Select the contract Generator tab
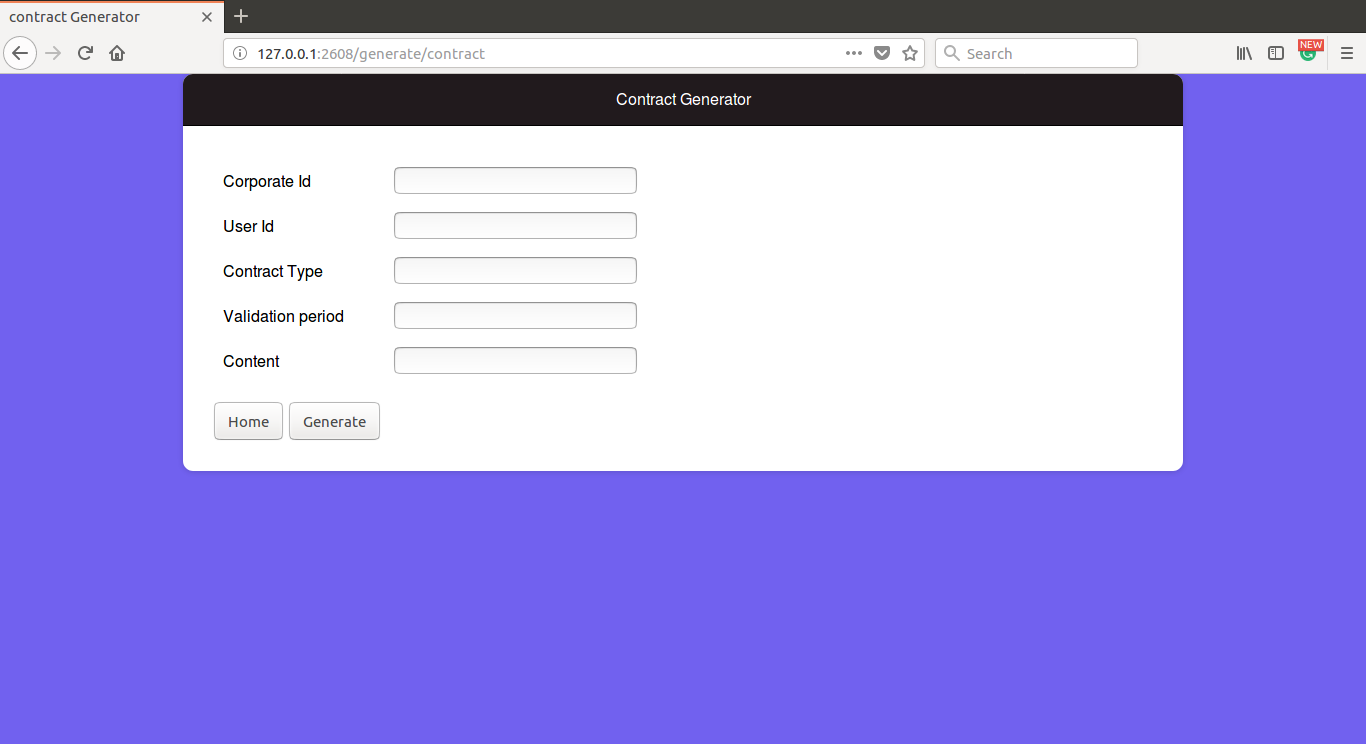The width and height of the screenshot is (1366, 744). 111,17
